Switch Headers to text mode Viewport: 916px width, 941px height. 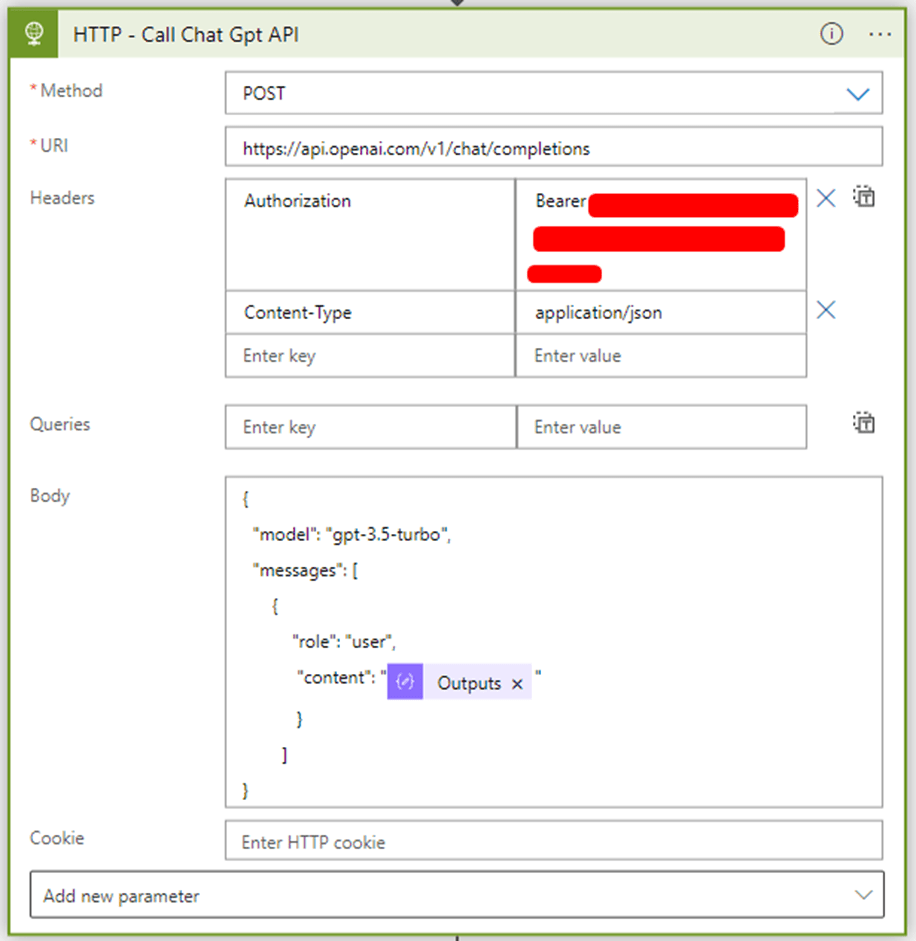point(864,197)
